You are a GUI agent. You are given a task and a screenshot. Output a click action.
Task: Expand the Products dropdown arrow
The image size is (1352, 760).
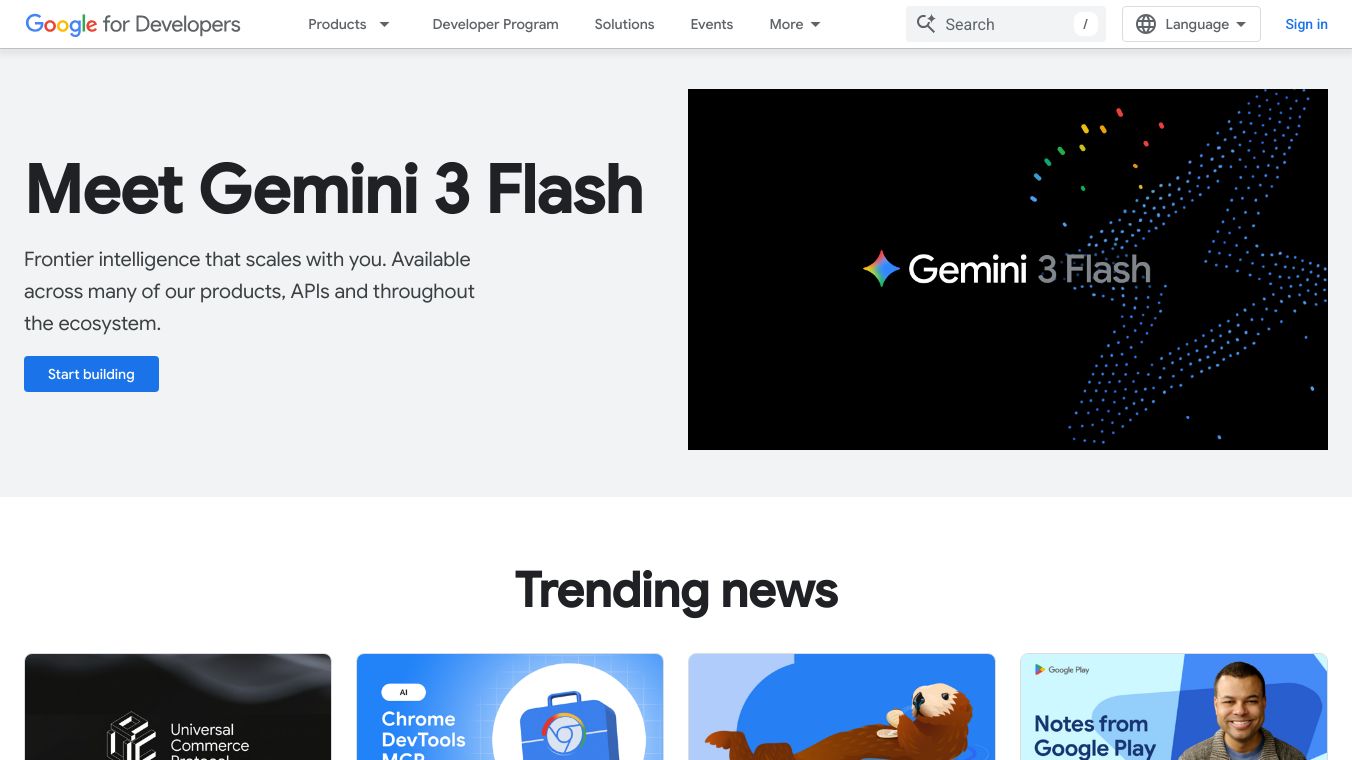coord(384,24)
